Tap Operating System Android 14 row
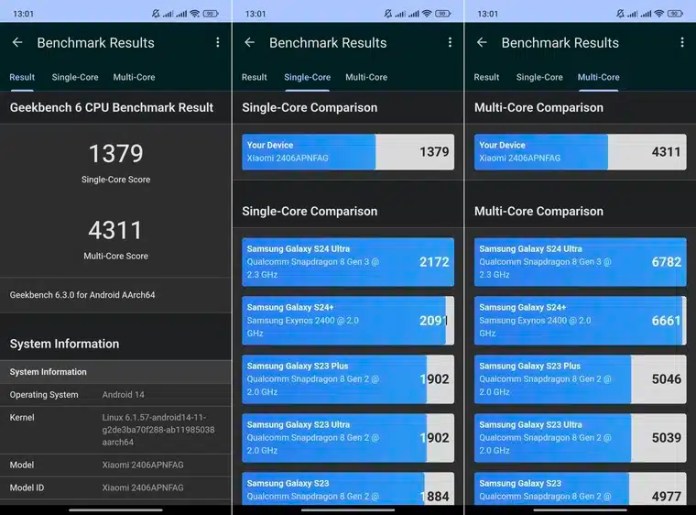This screenshot has height=515, width=696. [x=116, y=395]
